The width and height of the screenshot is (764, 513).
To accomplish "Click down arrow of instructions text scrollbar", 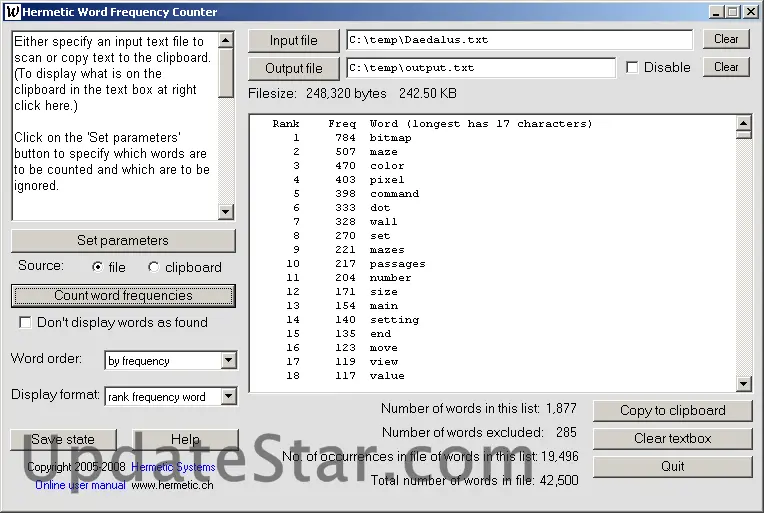I will click(225, 212).
